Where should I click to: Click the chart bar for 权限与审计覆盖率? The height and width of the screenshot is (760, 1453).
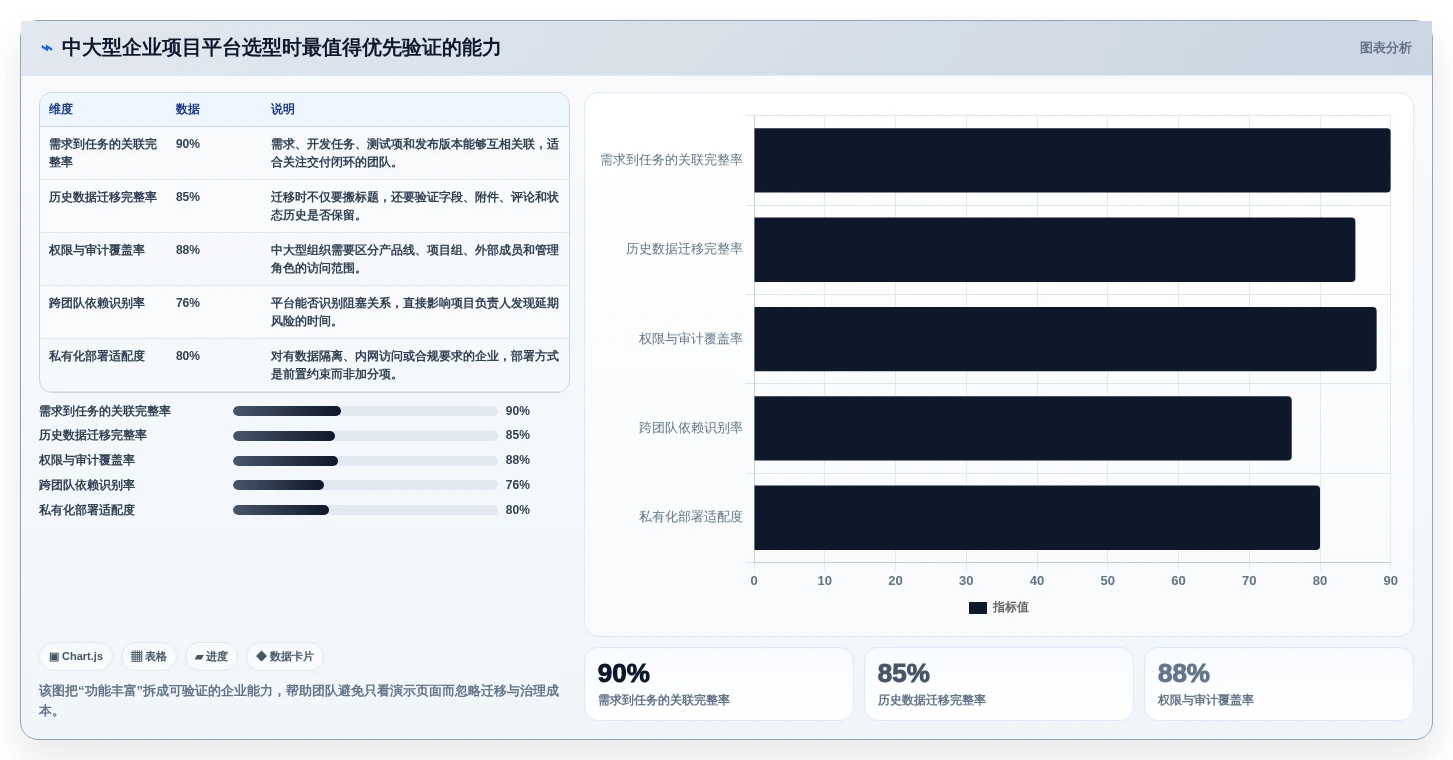(x=1065, y=339)
